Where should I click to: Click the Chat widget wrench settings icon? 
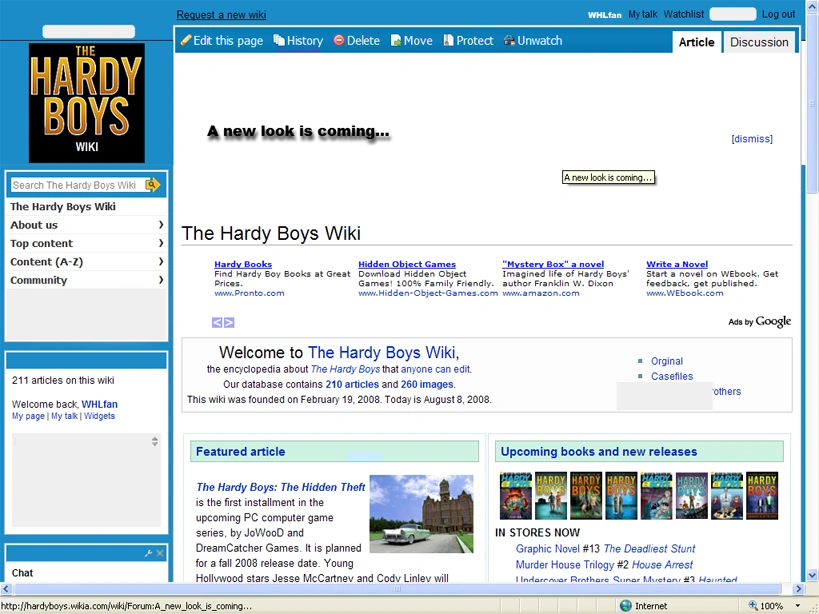[148, 553]
